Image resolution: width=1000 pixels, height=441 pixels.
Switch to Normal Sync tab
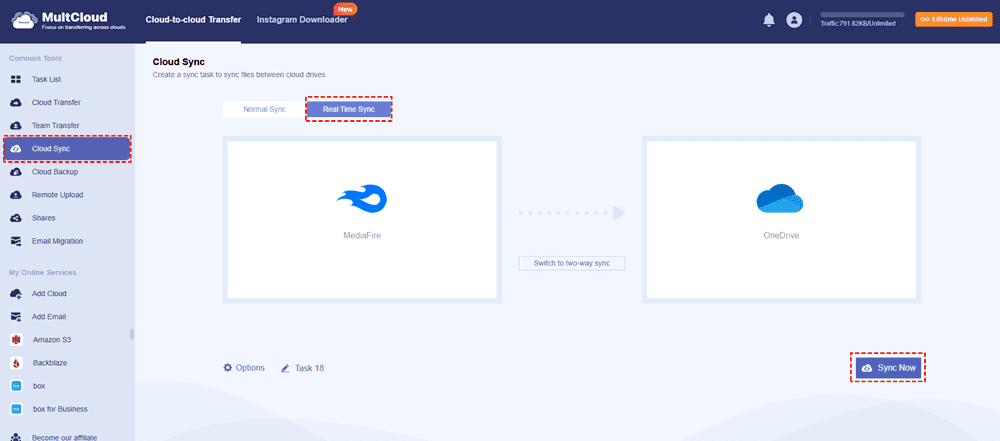coord(264,109)
